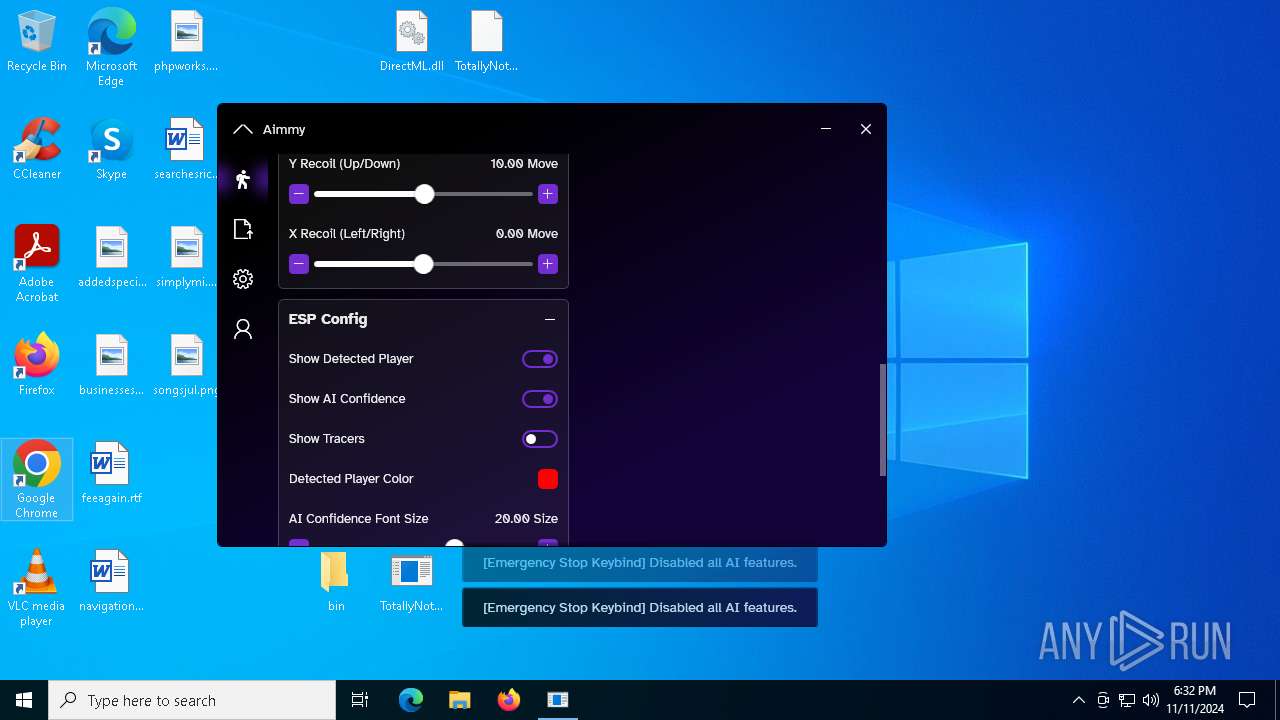This screenshot has width=1280, height=720.
Task: Click the Aimmy logo chevron in title bar
Action: pos(242,129)
